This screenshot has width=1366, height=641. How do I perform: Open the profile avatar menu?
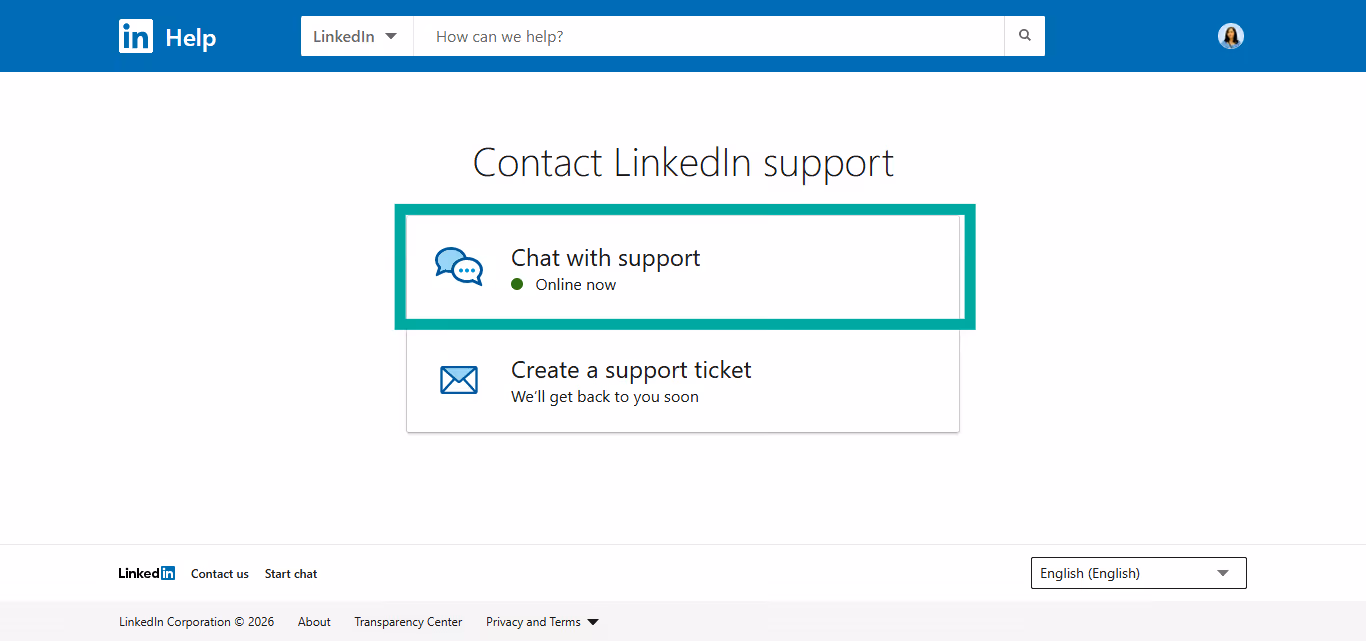tap(1231, 36)
